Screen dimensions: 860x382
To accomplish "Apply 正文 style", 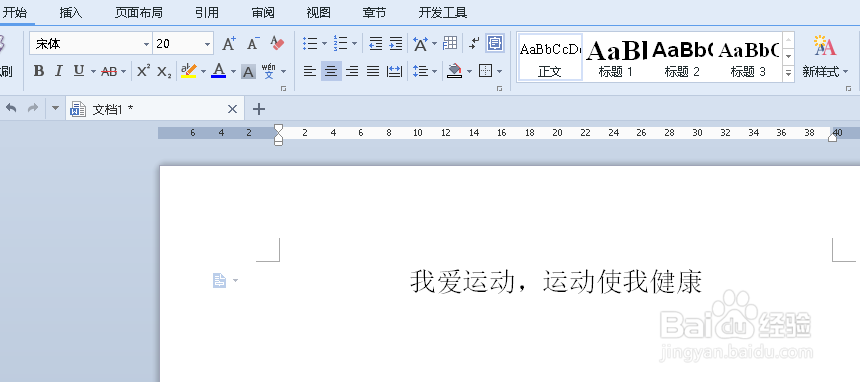I will coord(550,57).
